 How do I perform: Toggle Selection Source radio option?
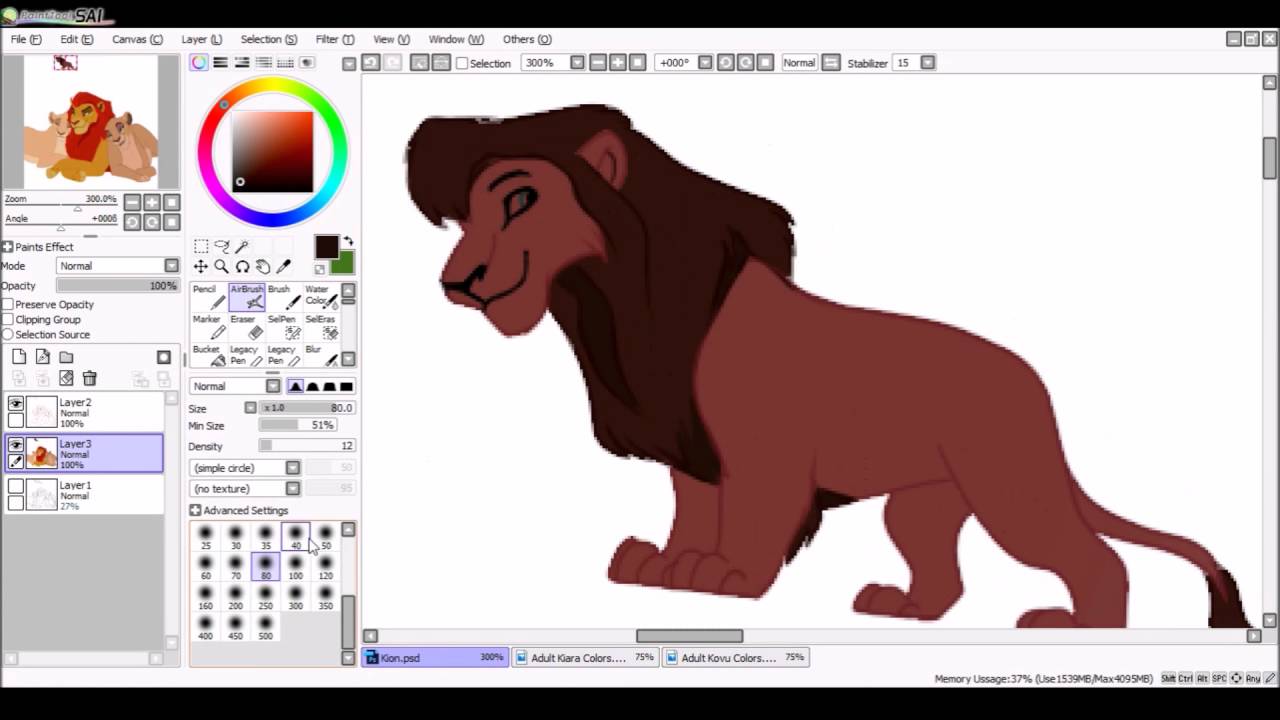[8, 334]
